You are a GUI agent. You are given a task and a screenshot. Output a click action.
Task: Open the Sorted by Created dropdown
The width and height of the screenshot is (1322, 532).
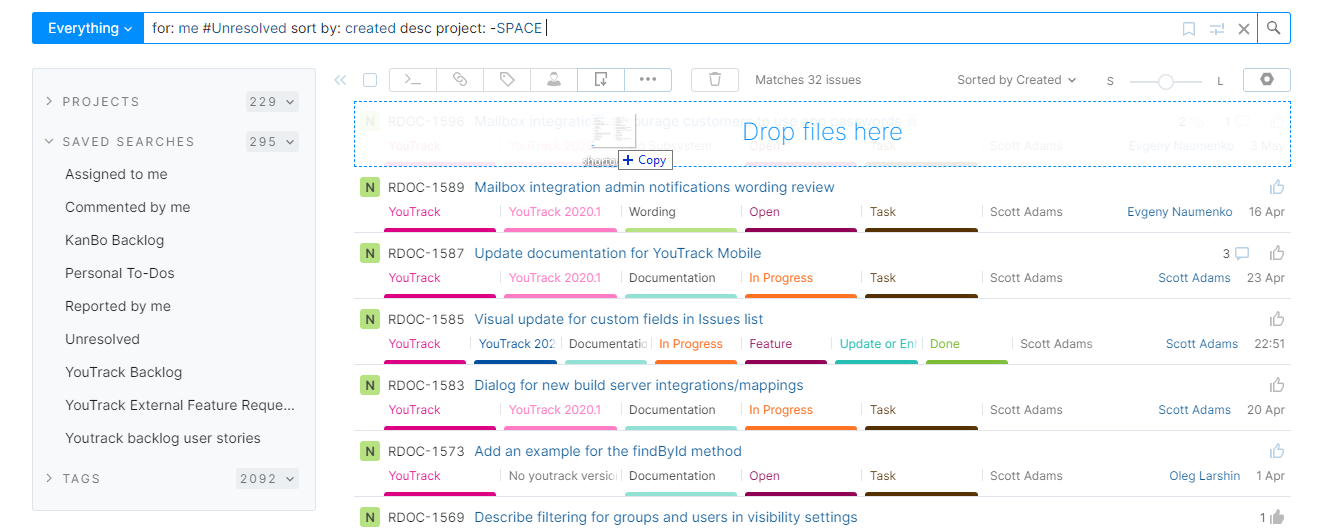[x=1016, y=80]
